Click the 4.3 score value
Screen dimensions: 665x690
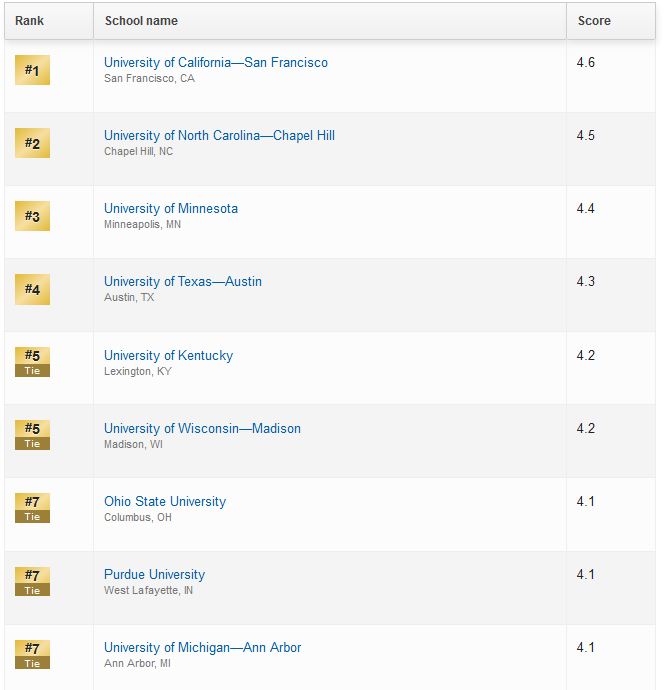pyautogui.click(x=586, y=282)
